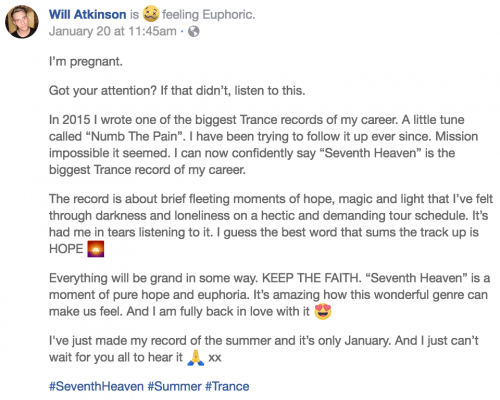Image resolution: width=500 pixels, height=400 pixels.
Task: Click the word HOPE in capitals
Action: click(x=66, y=249)
